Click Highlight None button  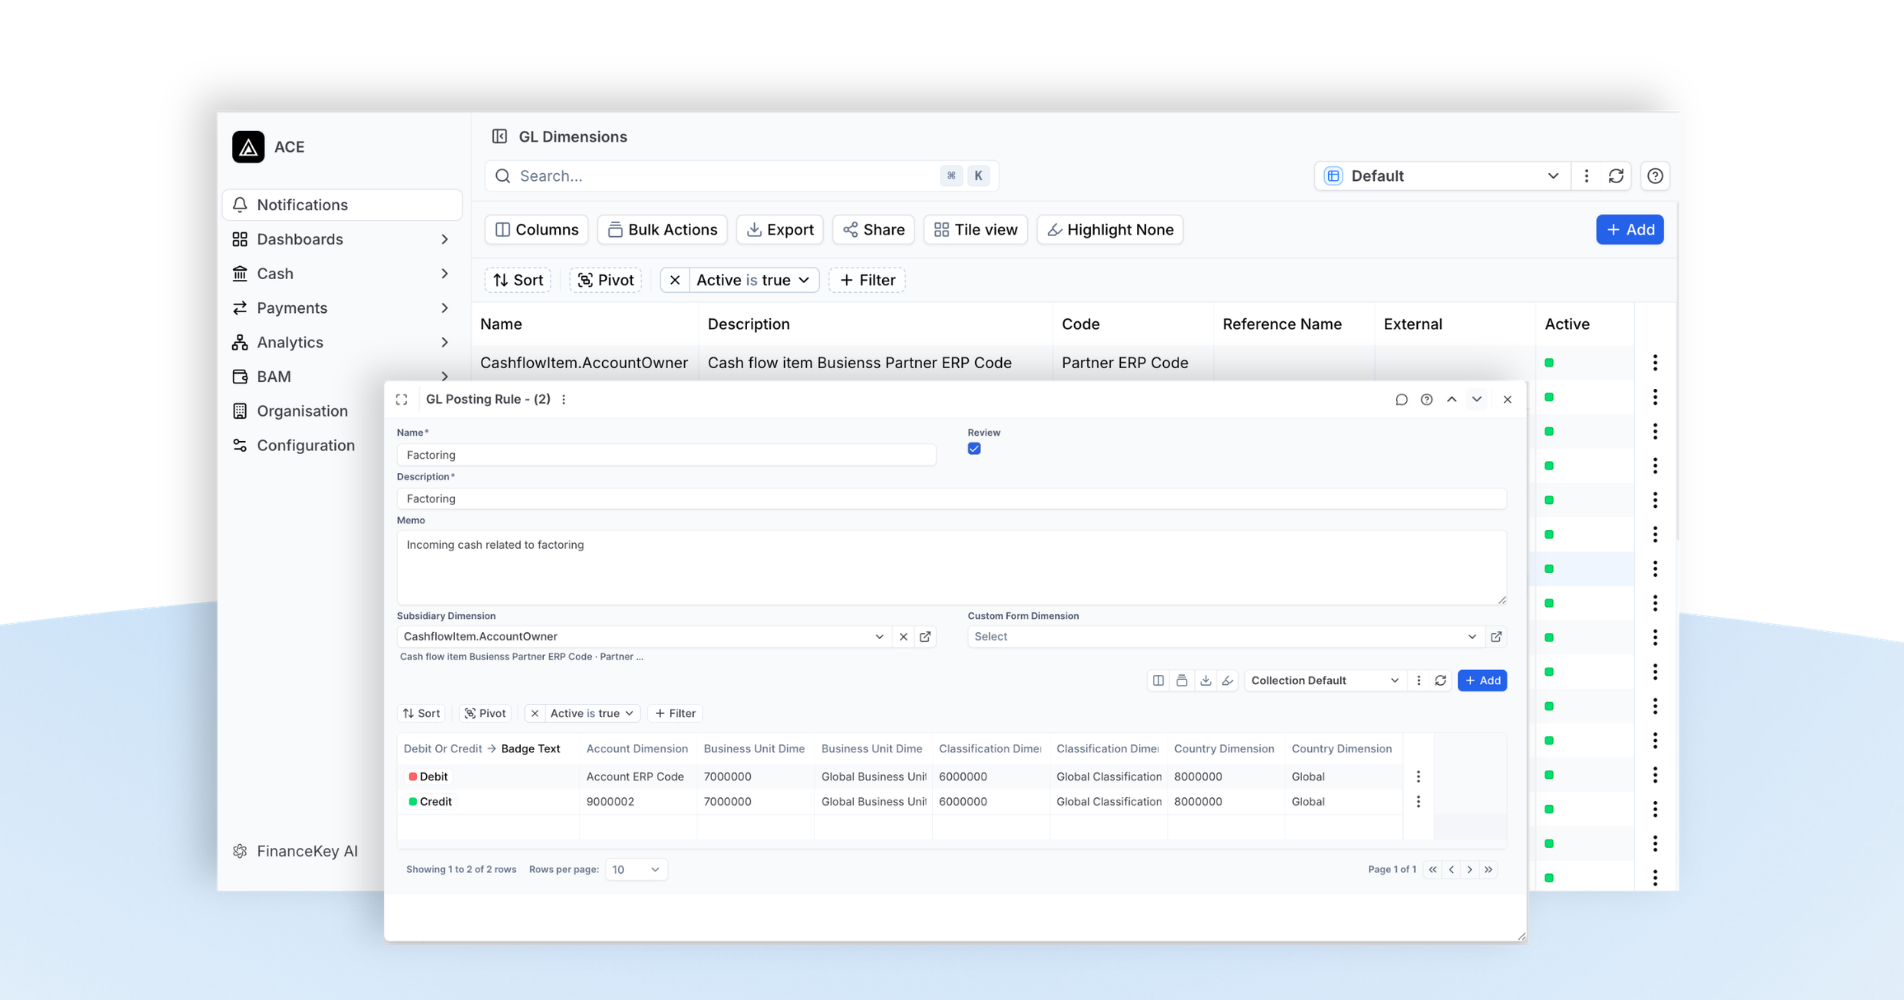[1110, 230]
